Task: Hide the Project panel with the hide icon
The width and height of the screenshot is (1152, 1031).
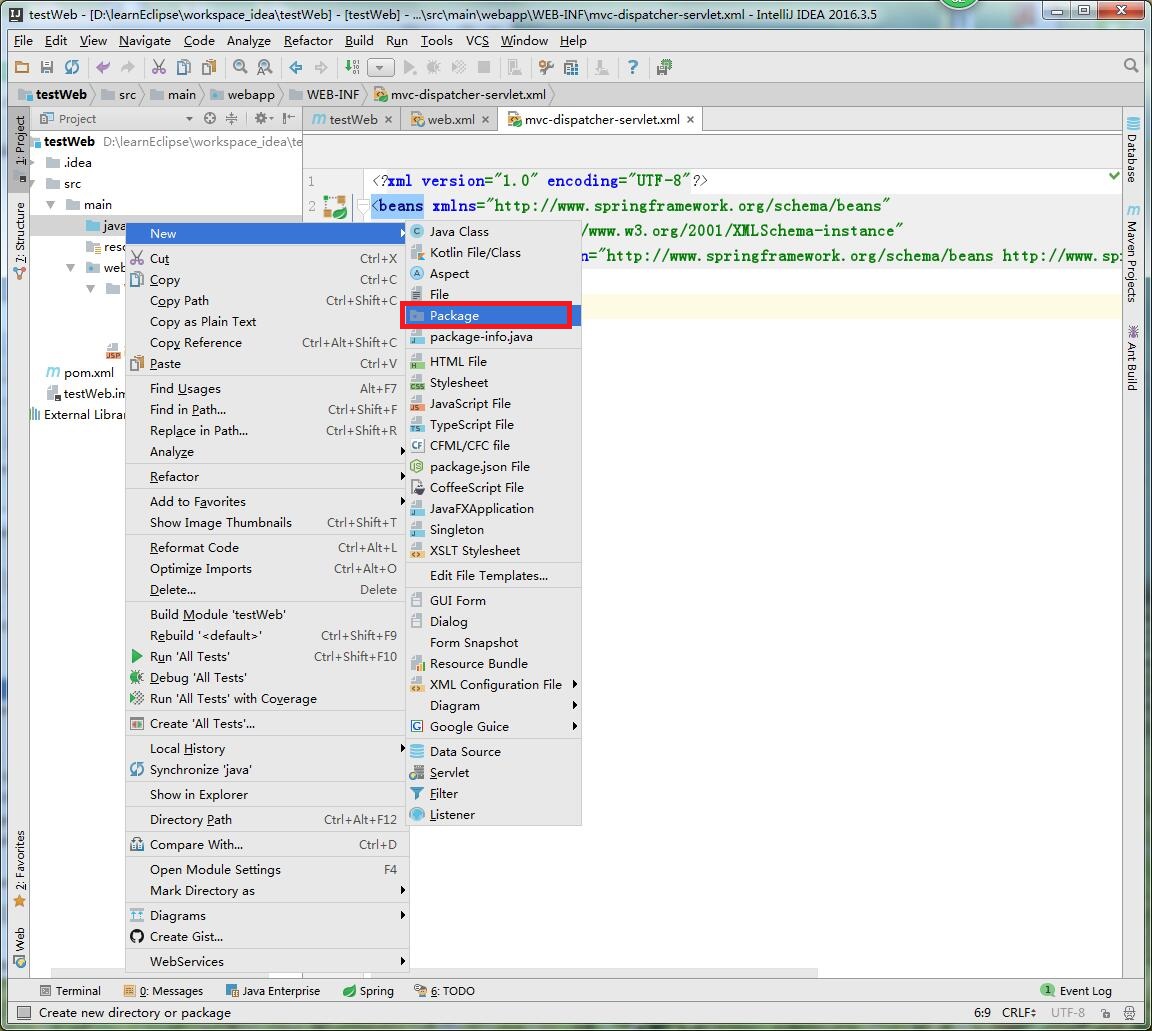Action: [289, 118]
